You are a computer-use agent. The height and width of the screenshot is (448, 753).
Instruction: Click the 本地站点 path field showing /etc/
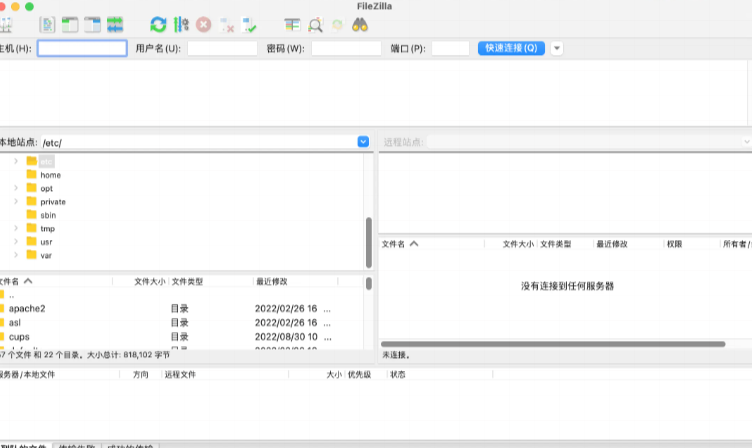(199, 142)
